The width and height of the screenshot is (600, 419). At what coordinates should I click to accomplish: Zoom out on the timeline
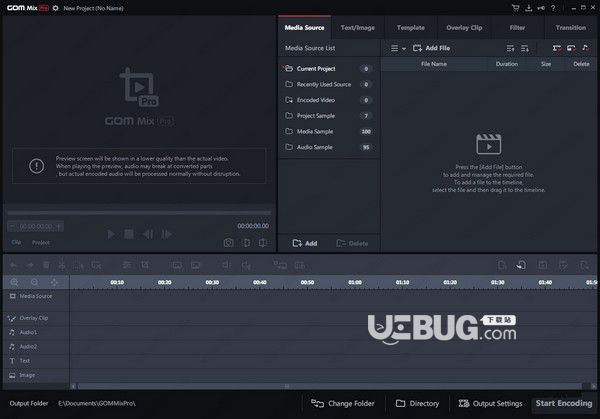(34, 282)
